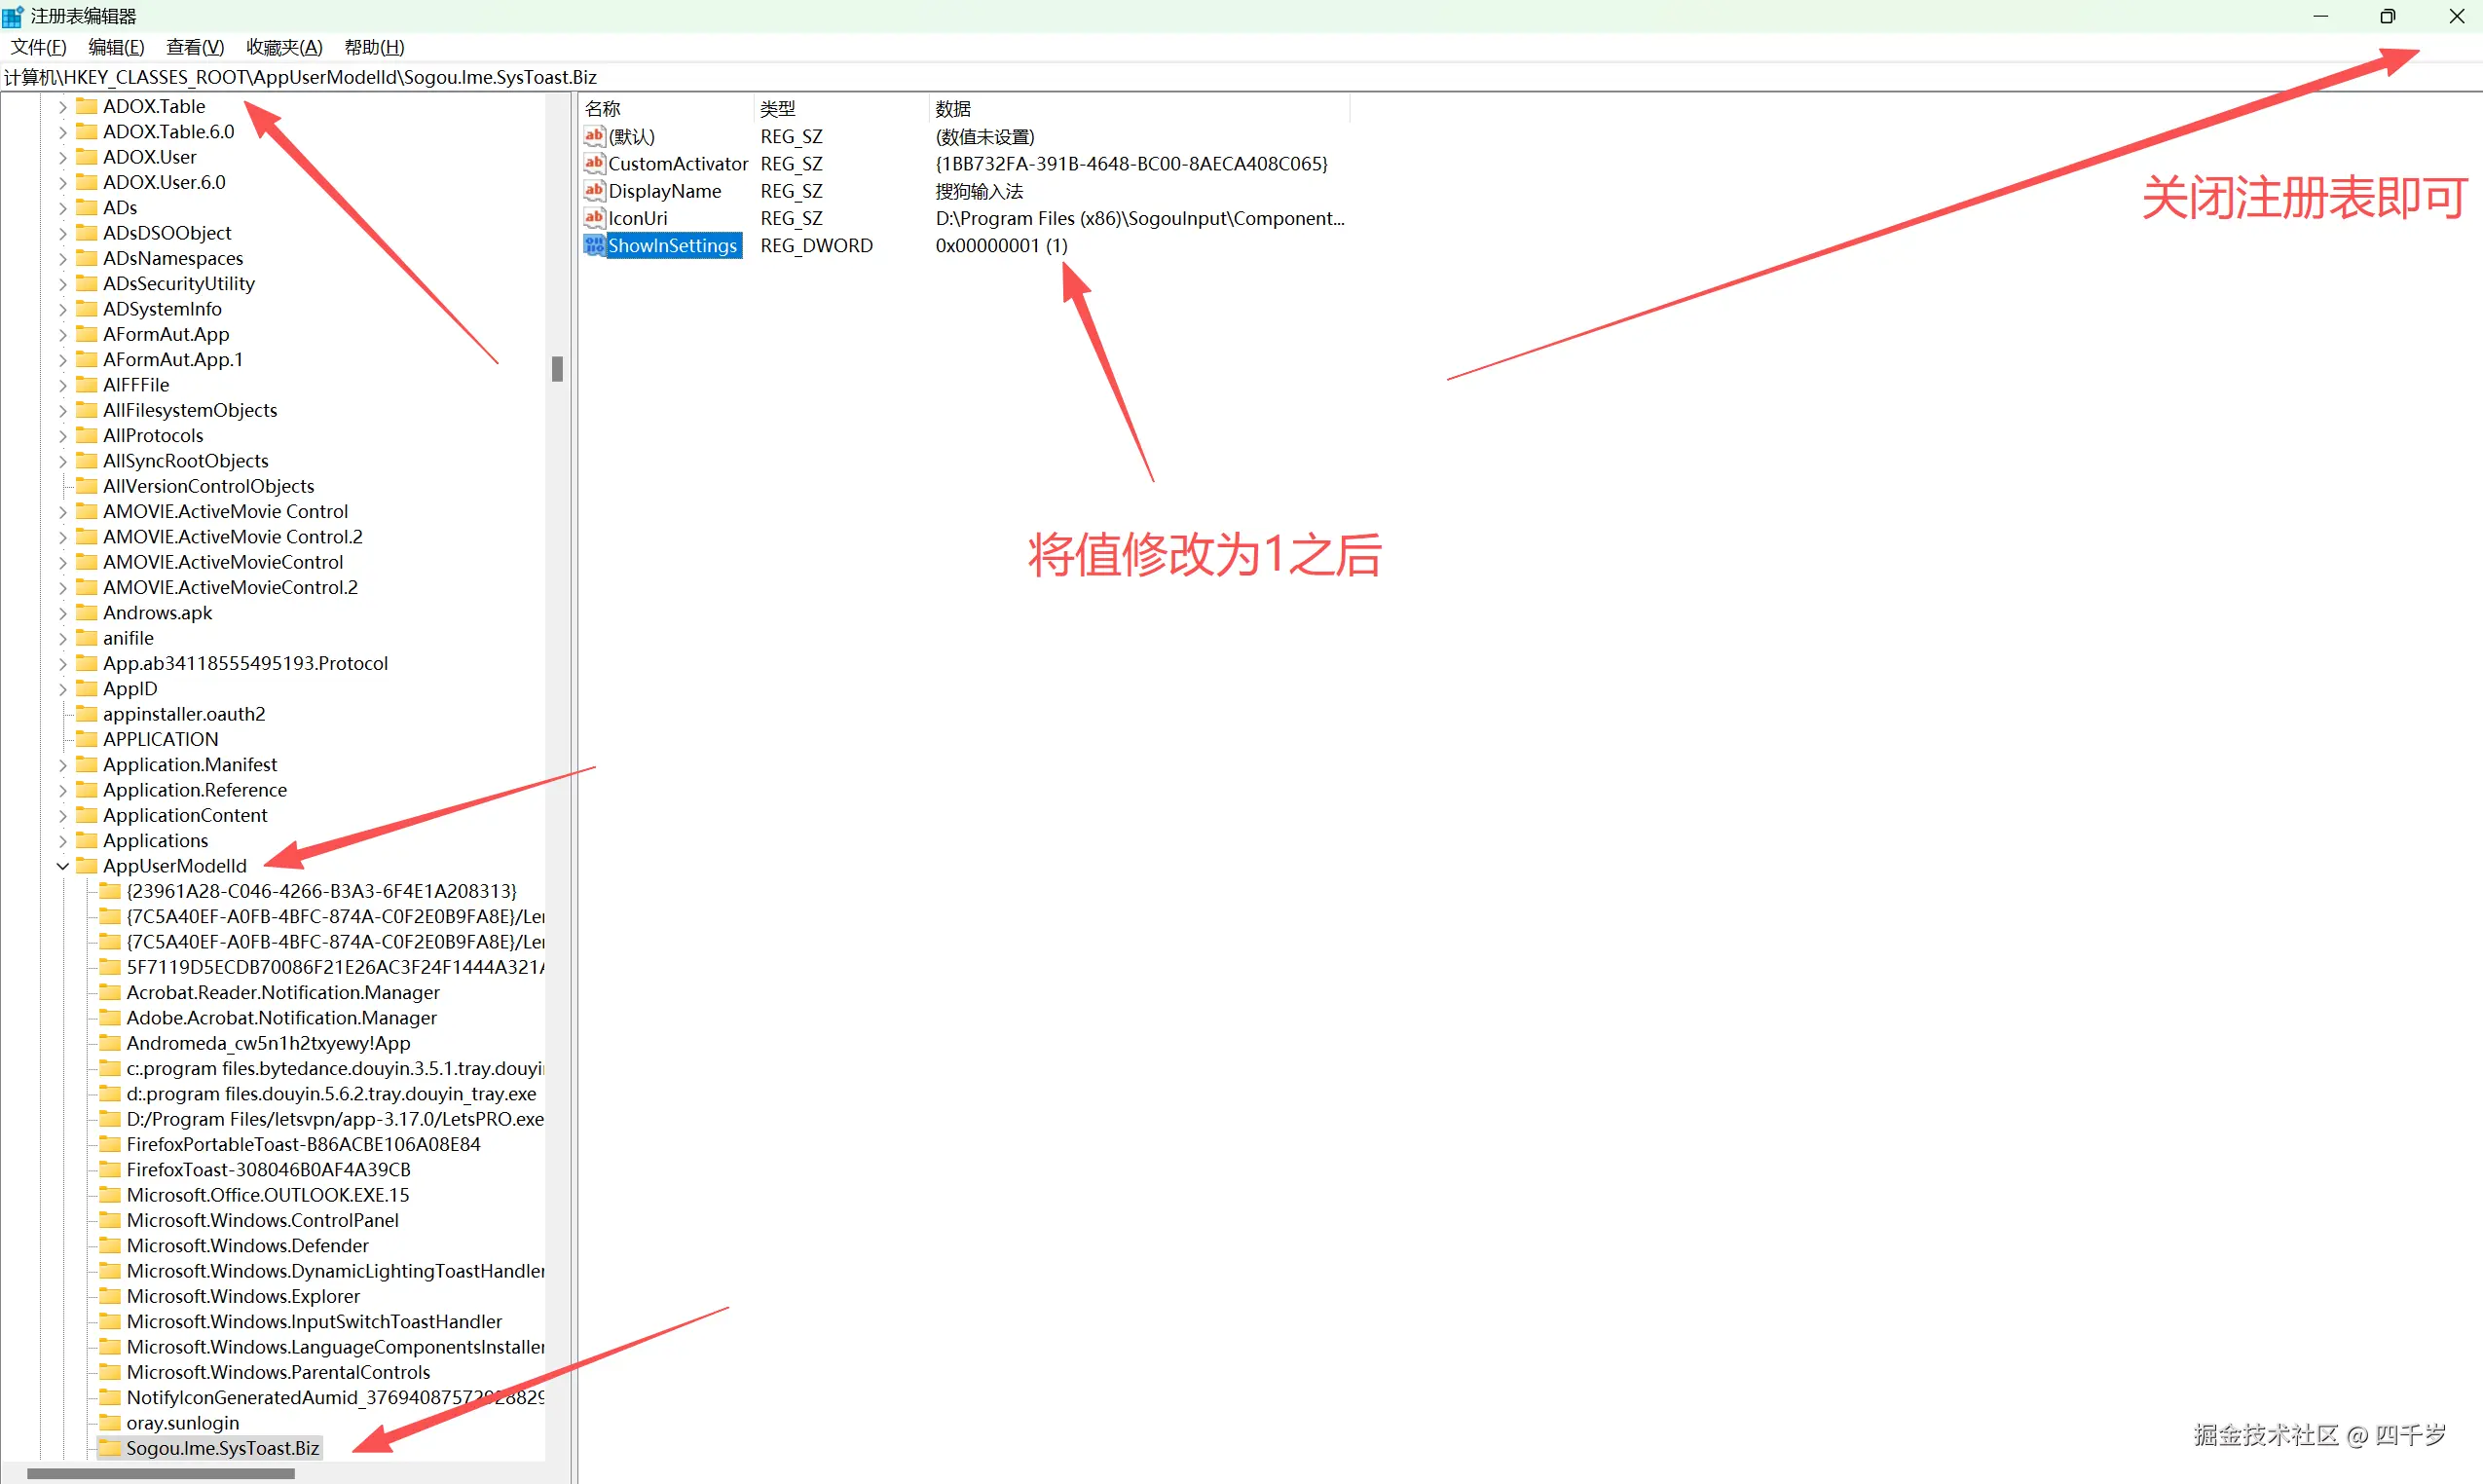Click the IconUri string value icon
Screen dimensions: 2483x1484
coord(594,217)
